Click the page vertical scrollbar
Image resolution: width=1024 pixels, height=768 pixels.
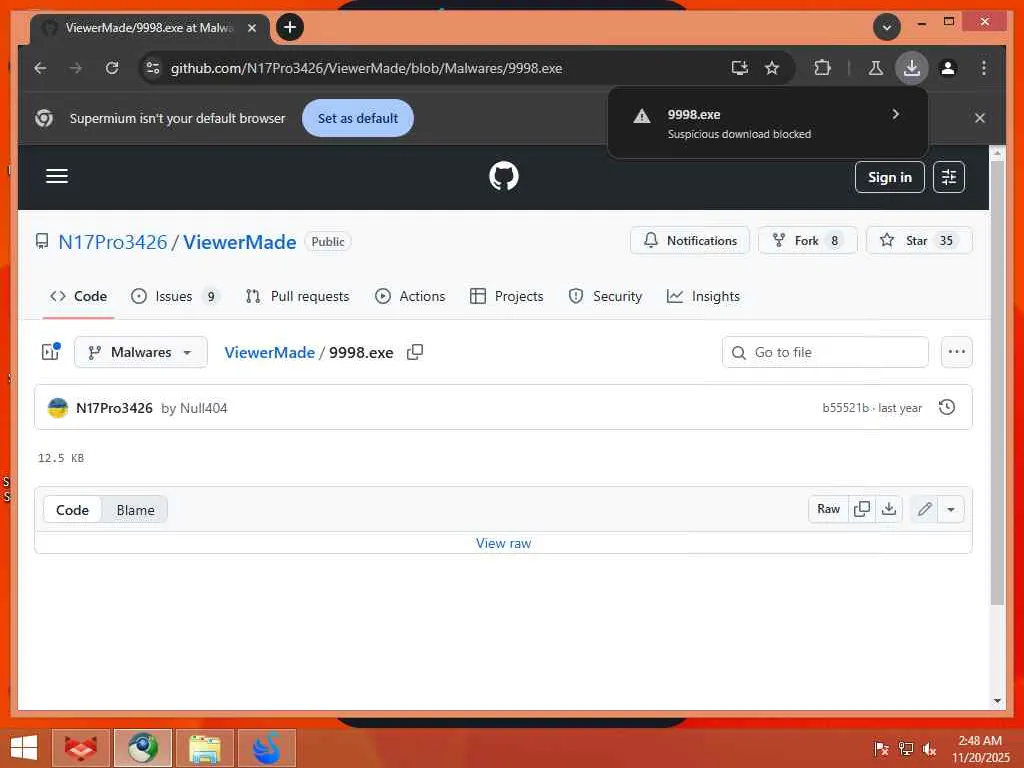(x=997, y=383)
